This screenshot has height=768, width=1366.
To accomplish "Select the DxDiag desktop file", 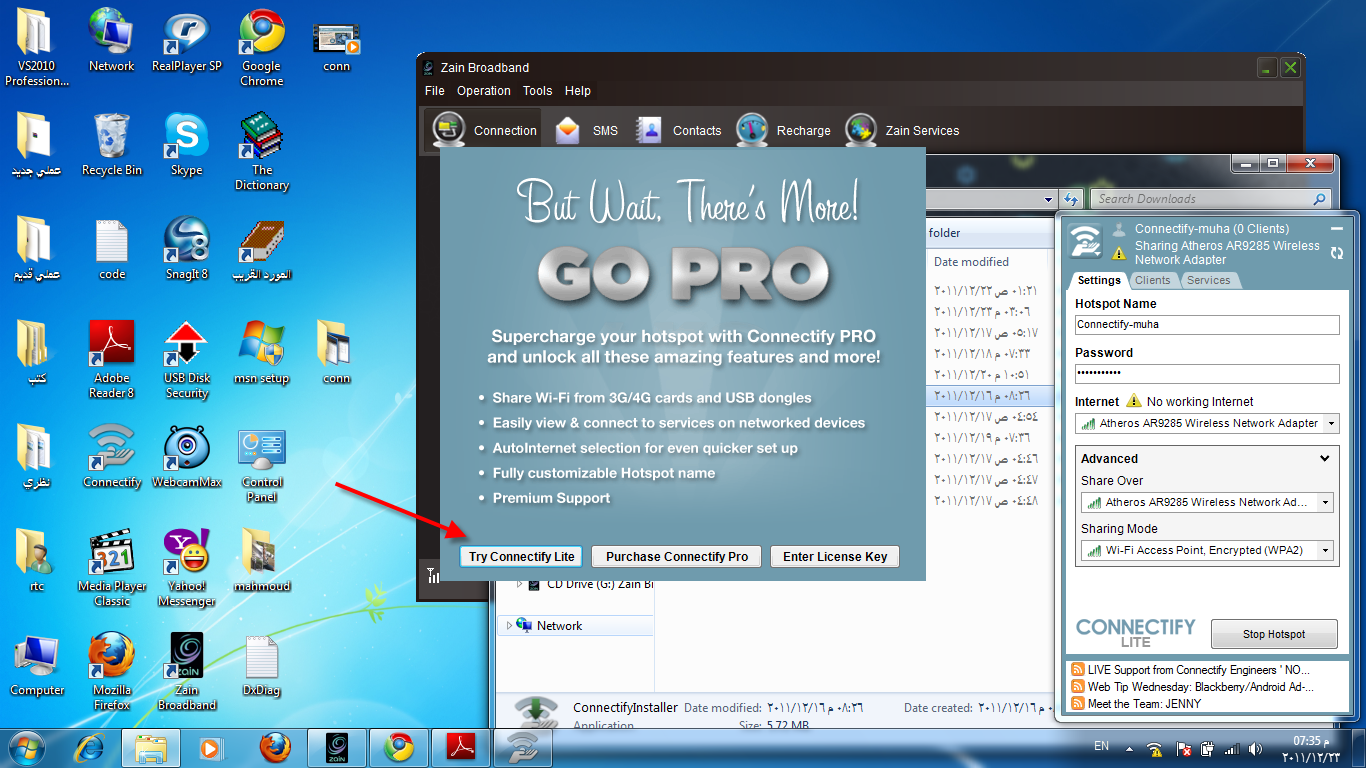I will (261, 666).
